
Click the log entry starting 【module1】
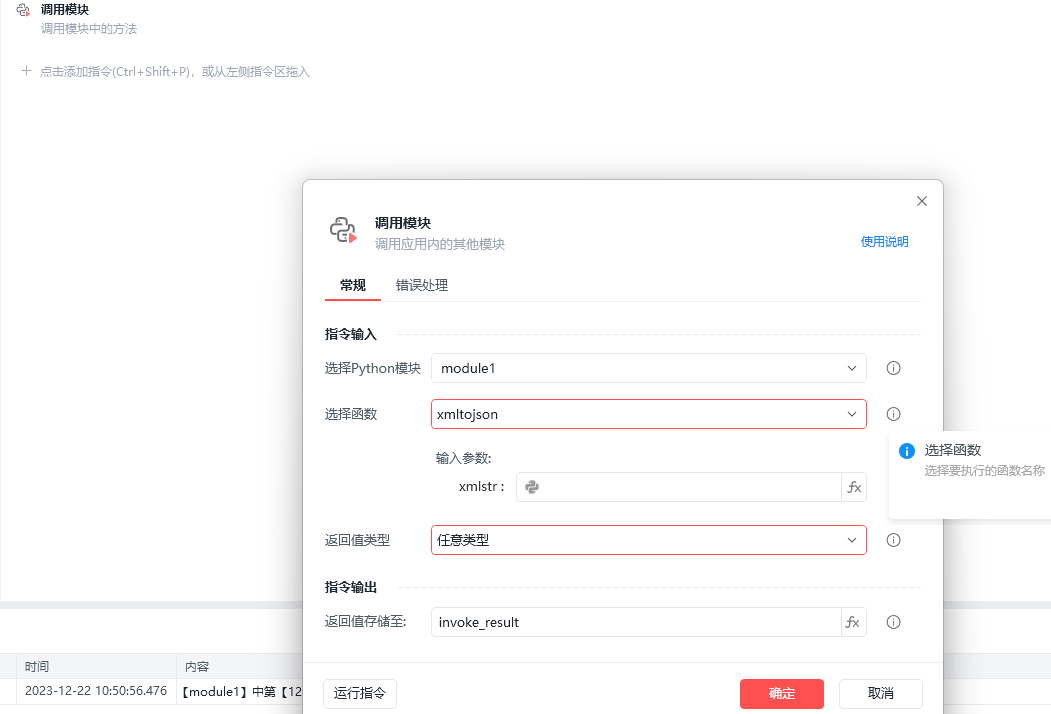point(241,692)
